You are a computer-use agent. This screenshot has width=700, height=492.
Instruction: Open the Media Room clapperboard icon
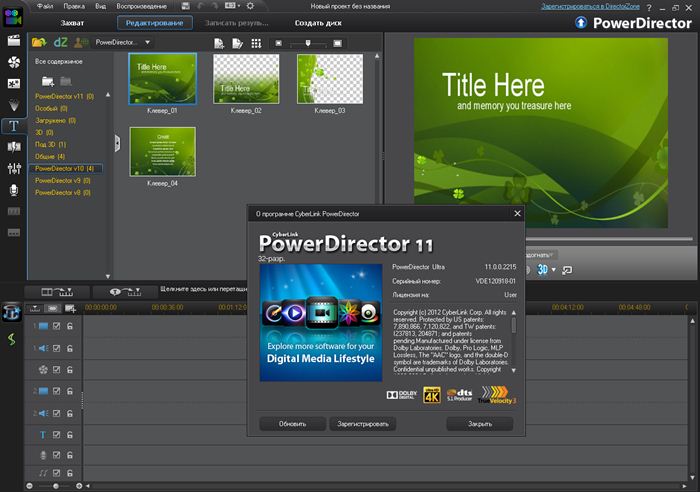pyautogui.click(x=13, y=42)
